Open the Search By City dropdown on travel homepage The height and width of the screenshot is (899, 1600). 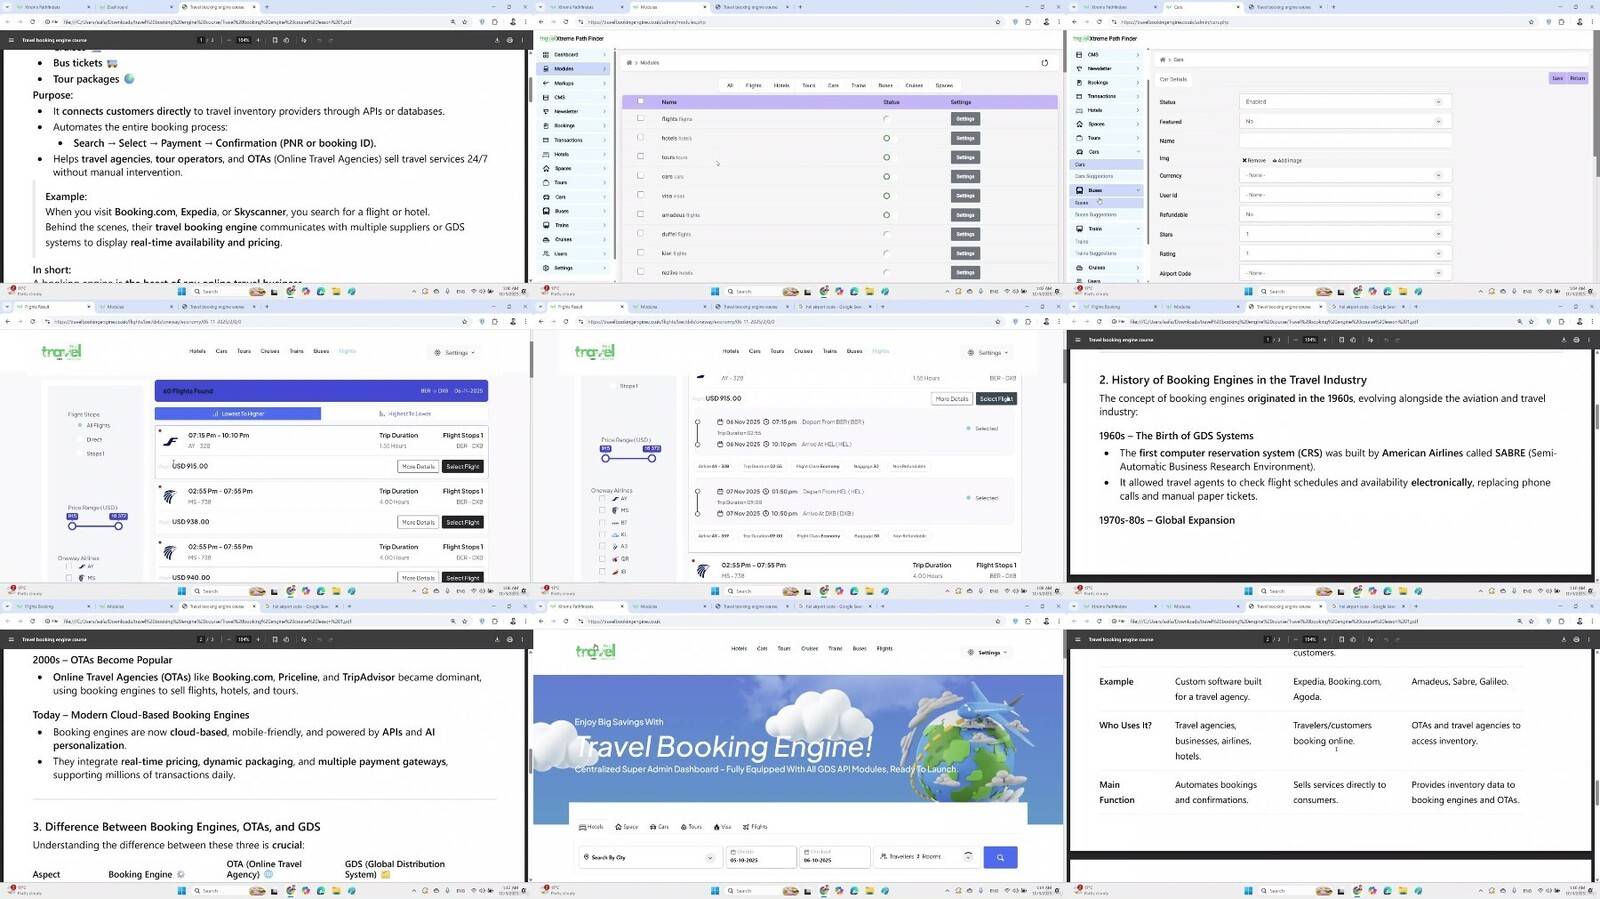(x=649, y=857)
